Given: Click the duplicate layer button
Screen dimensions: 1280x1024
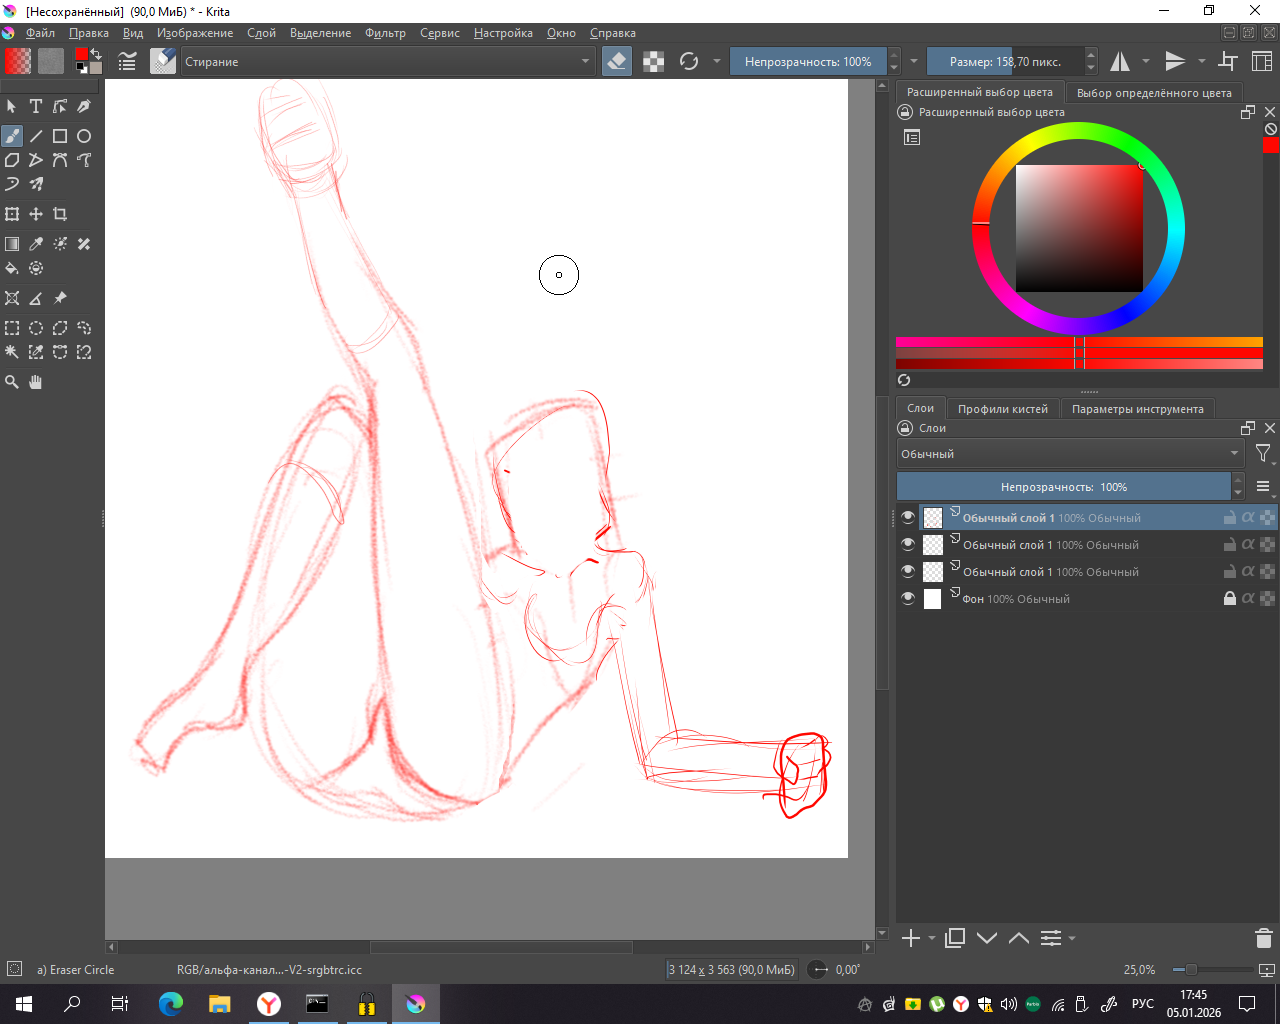Looking at the screenshot, I should (x=955, y=938).
